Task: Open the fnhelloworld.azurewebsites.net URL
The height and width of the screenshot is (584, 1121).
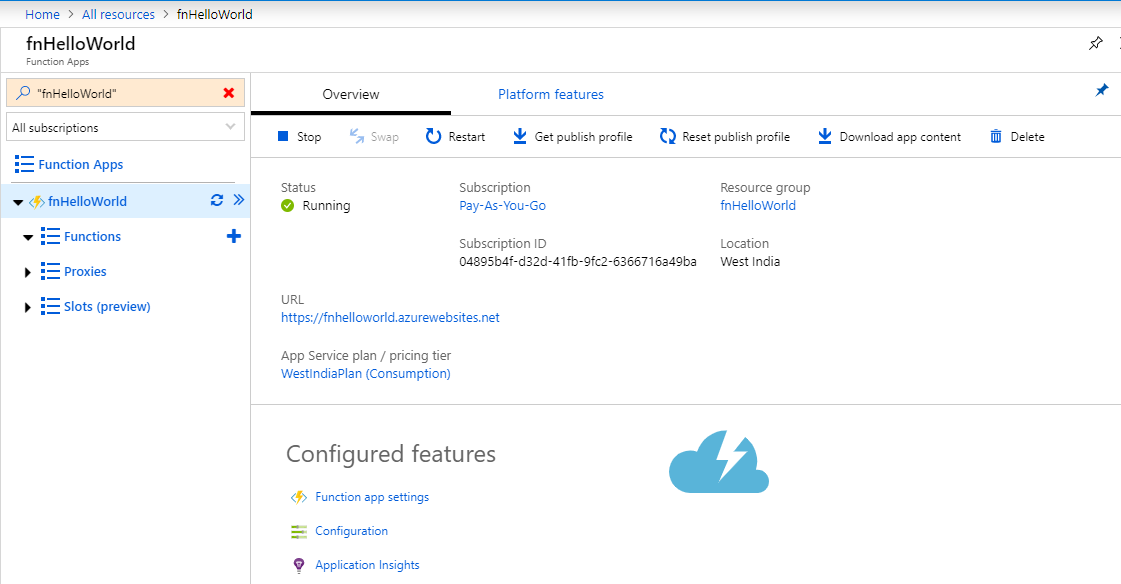Action: pos(390,318)
